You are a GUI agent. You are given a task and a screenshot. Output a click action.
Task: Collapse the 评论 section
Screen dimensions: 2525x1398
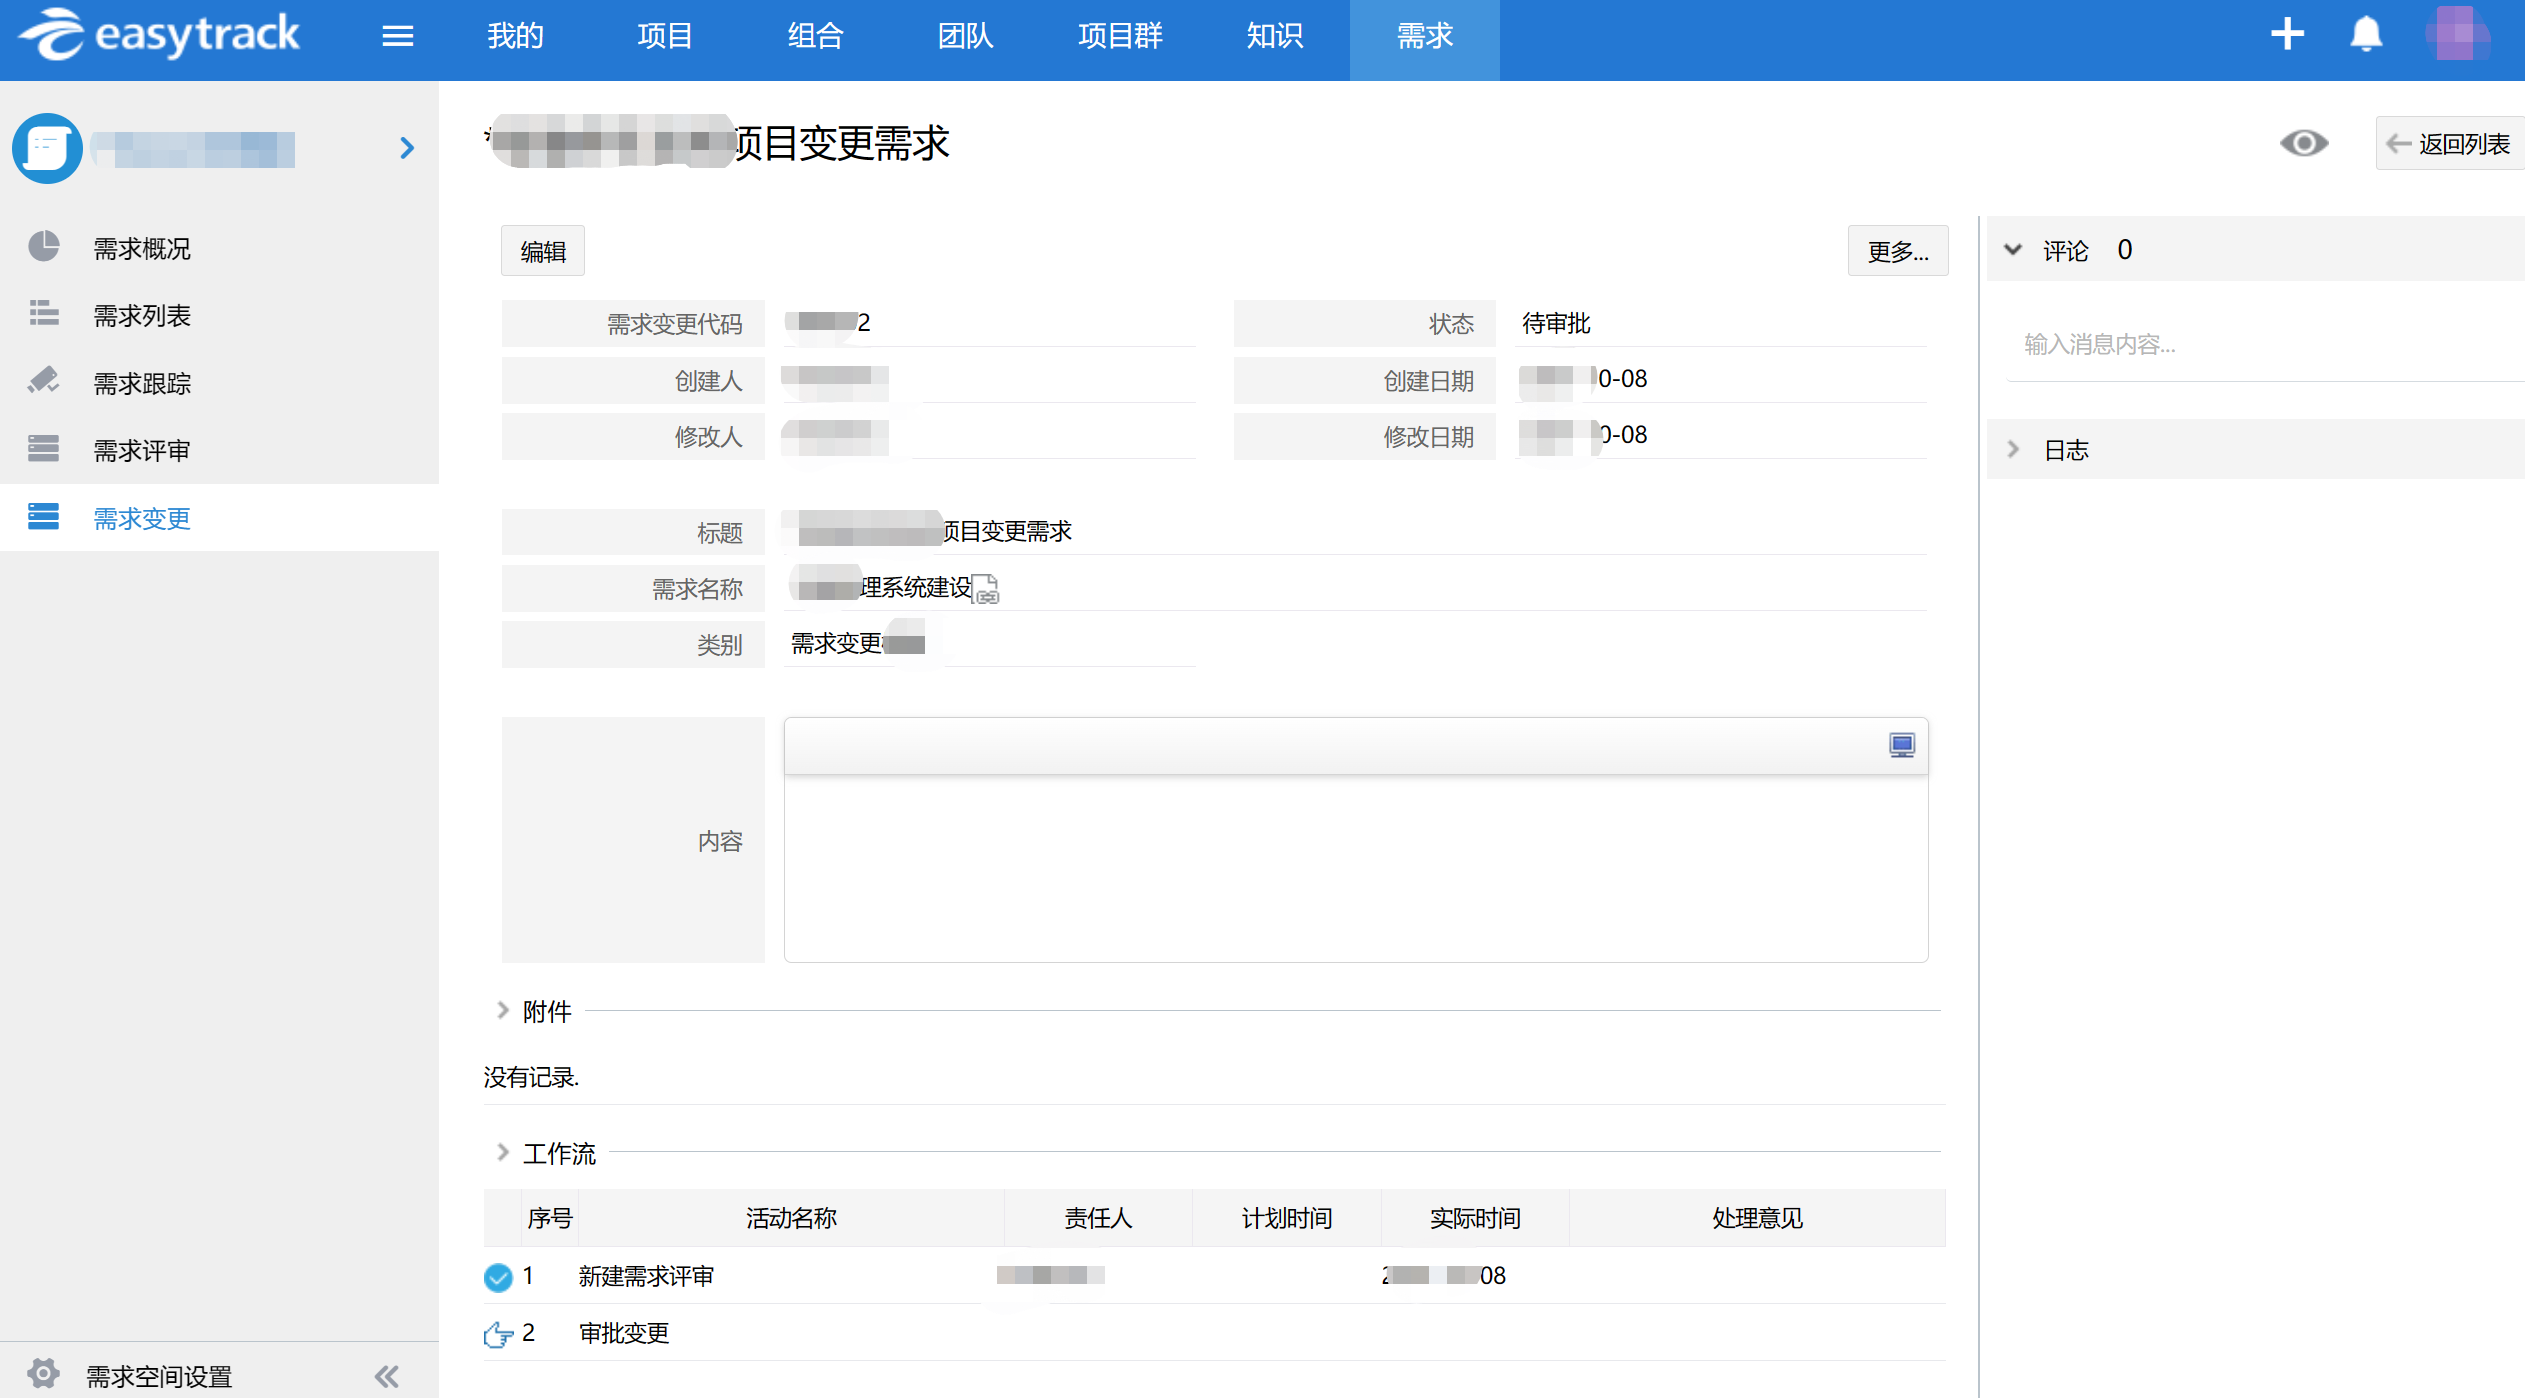[2013, 250]
